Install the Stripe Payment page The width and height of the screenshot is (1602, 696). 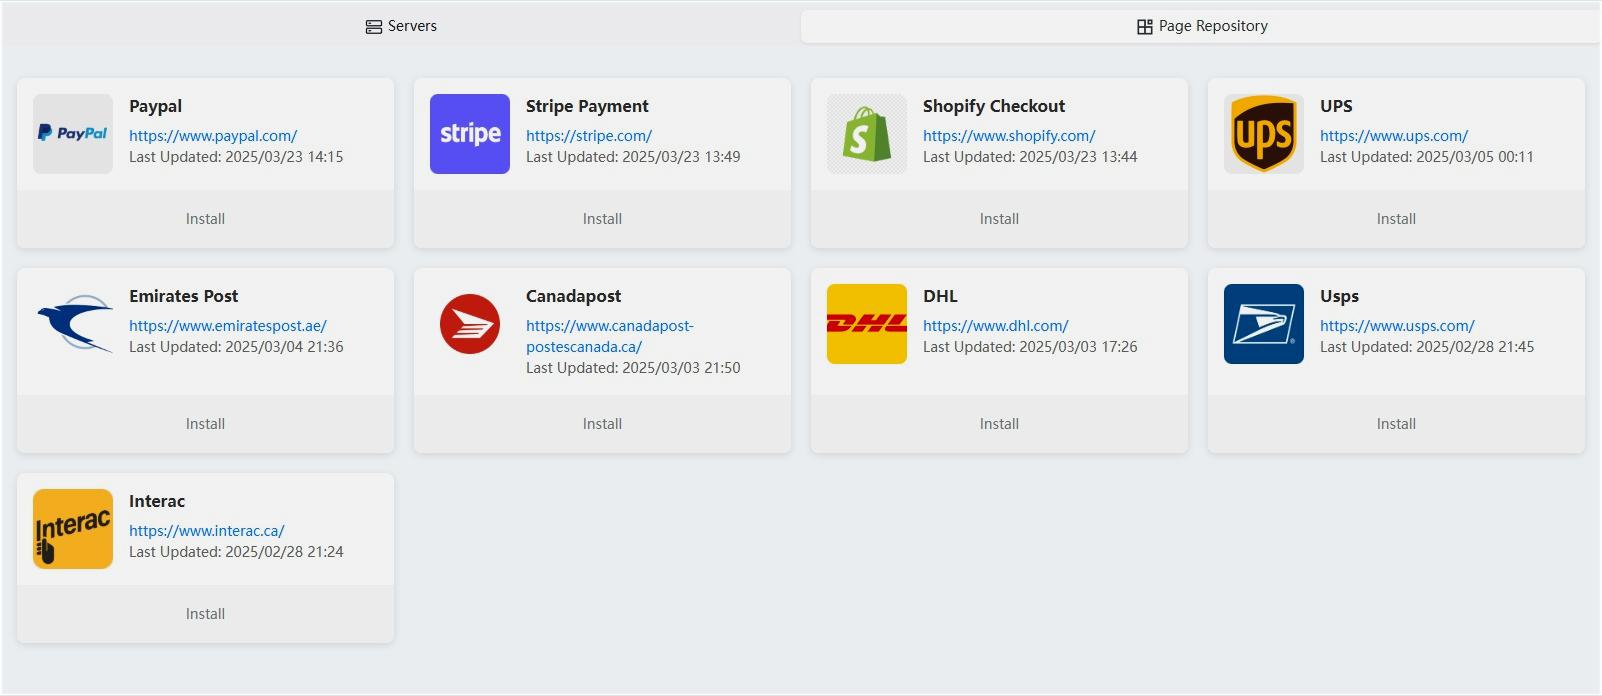coord(602,219)
